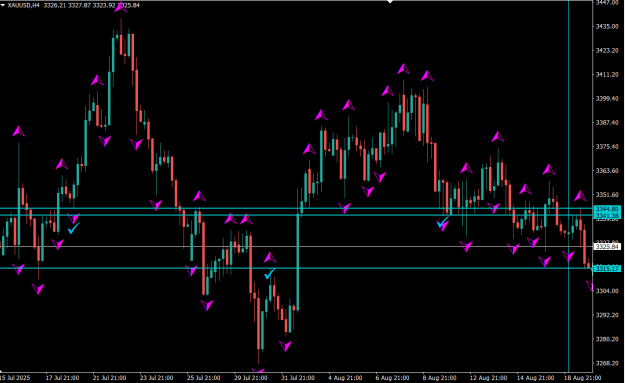Image resolution: width=625 pixels, height=383 pixels.
Task: Click the 3280.20 price scale value
Action: [x=607, y=339]
